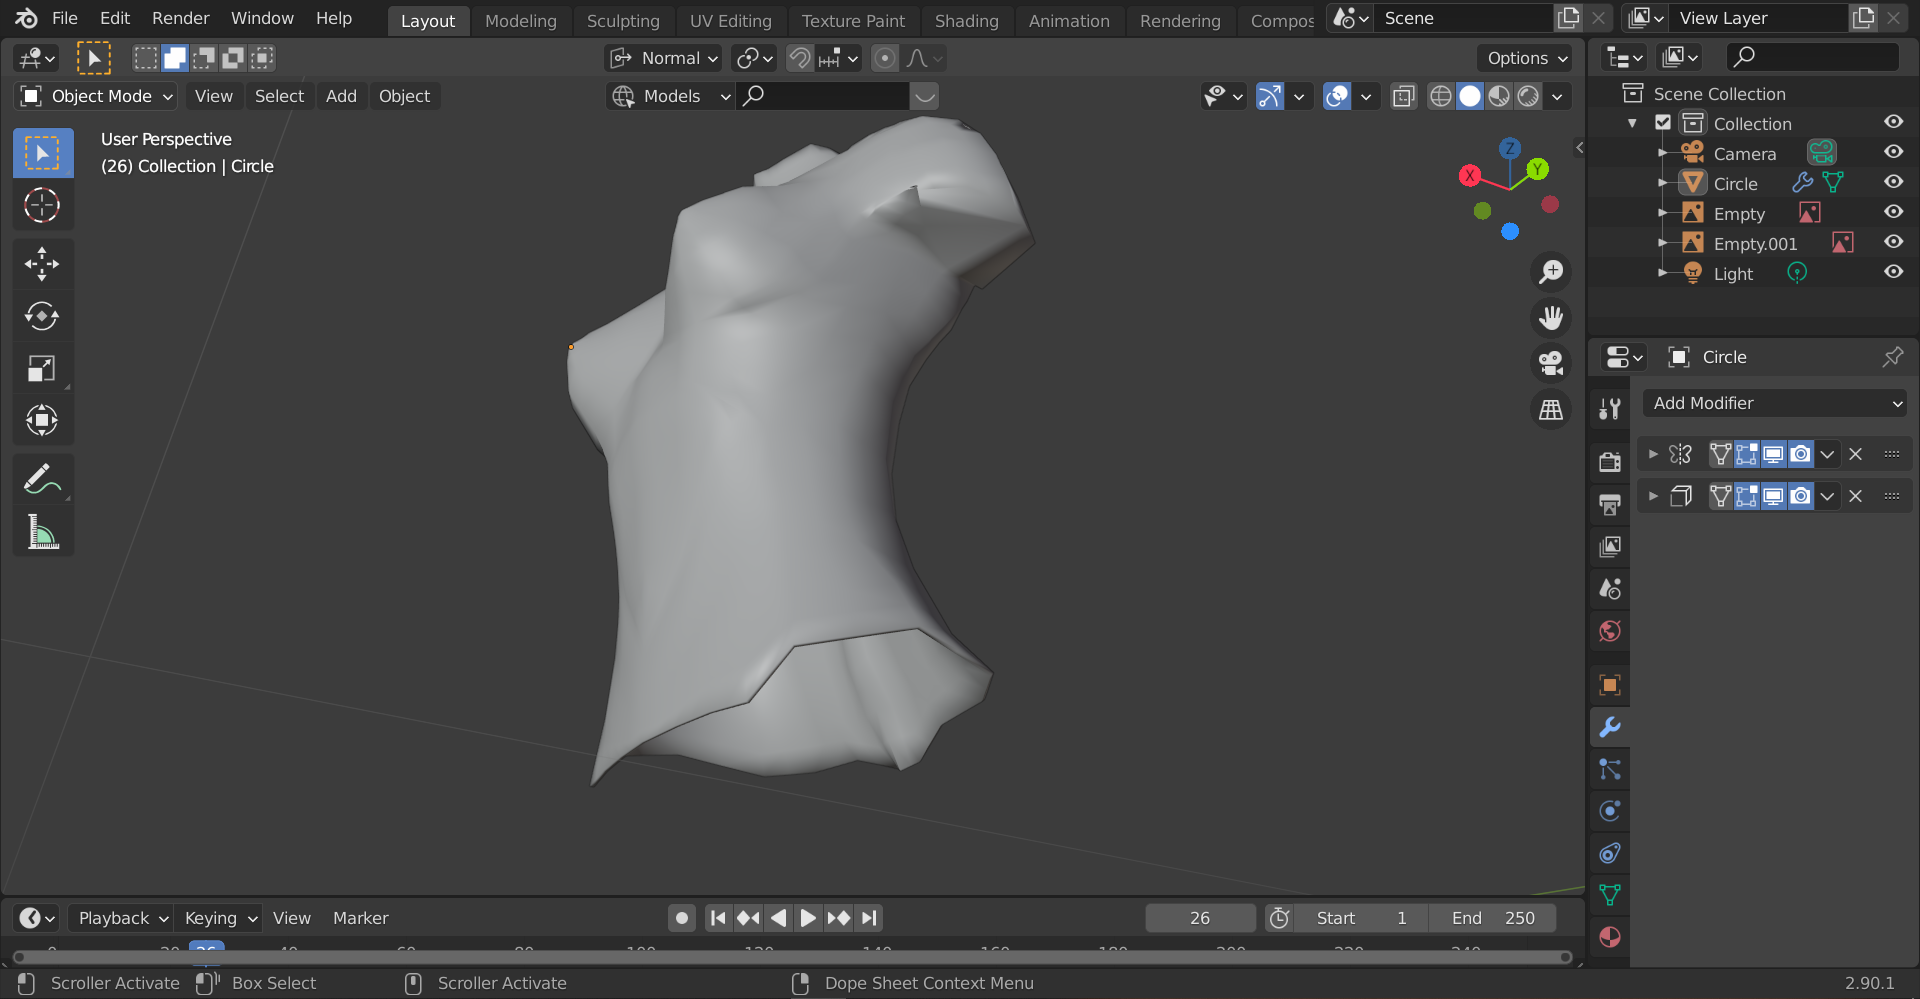1920x999 pixels.
Task: Jump to the last frame in the timeline
Action: coord(868,917)
